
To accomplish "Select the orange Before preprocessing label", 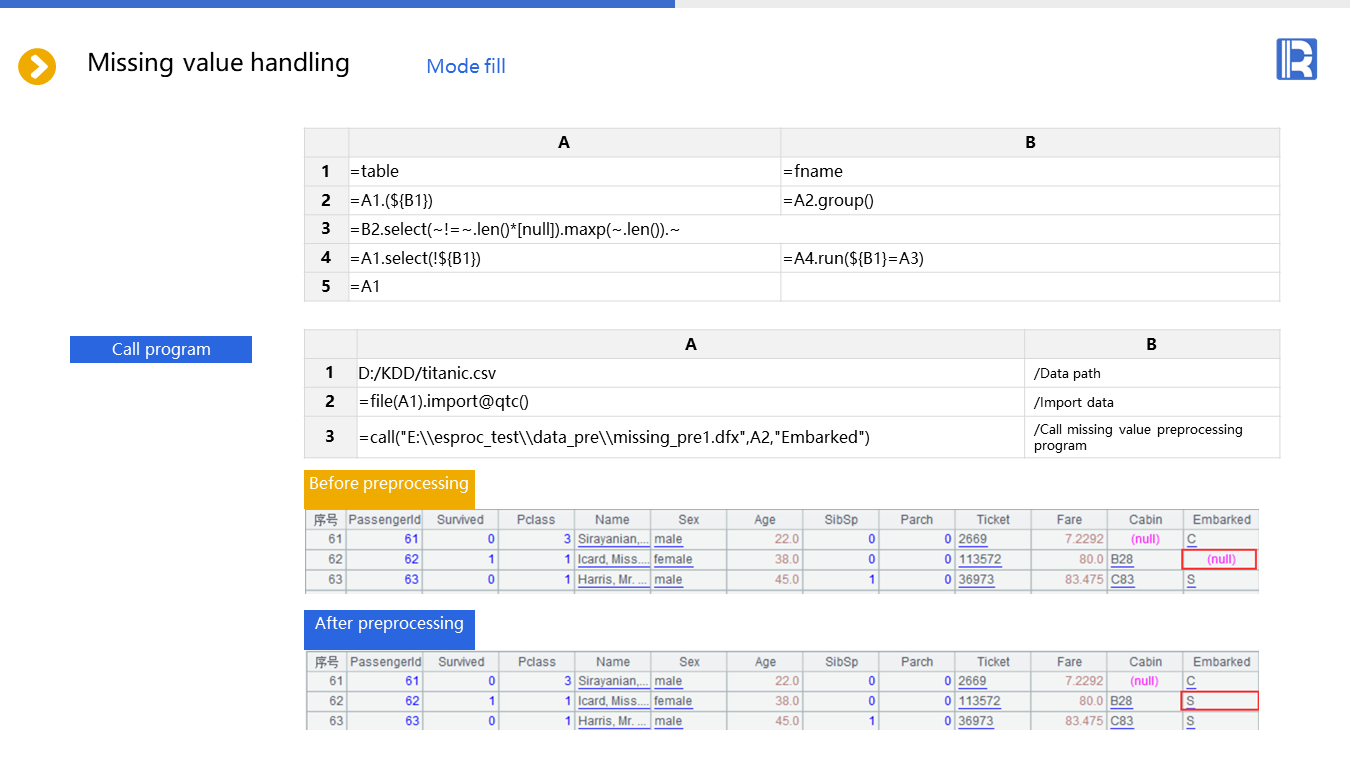I will point(389,485).
